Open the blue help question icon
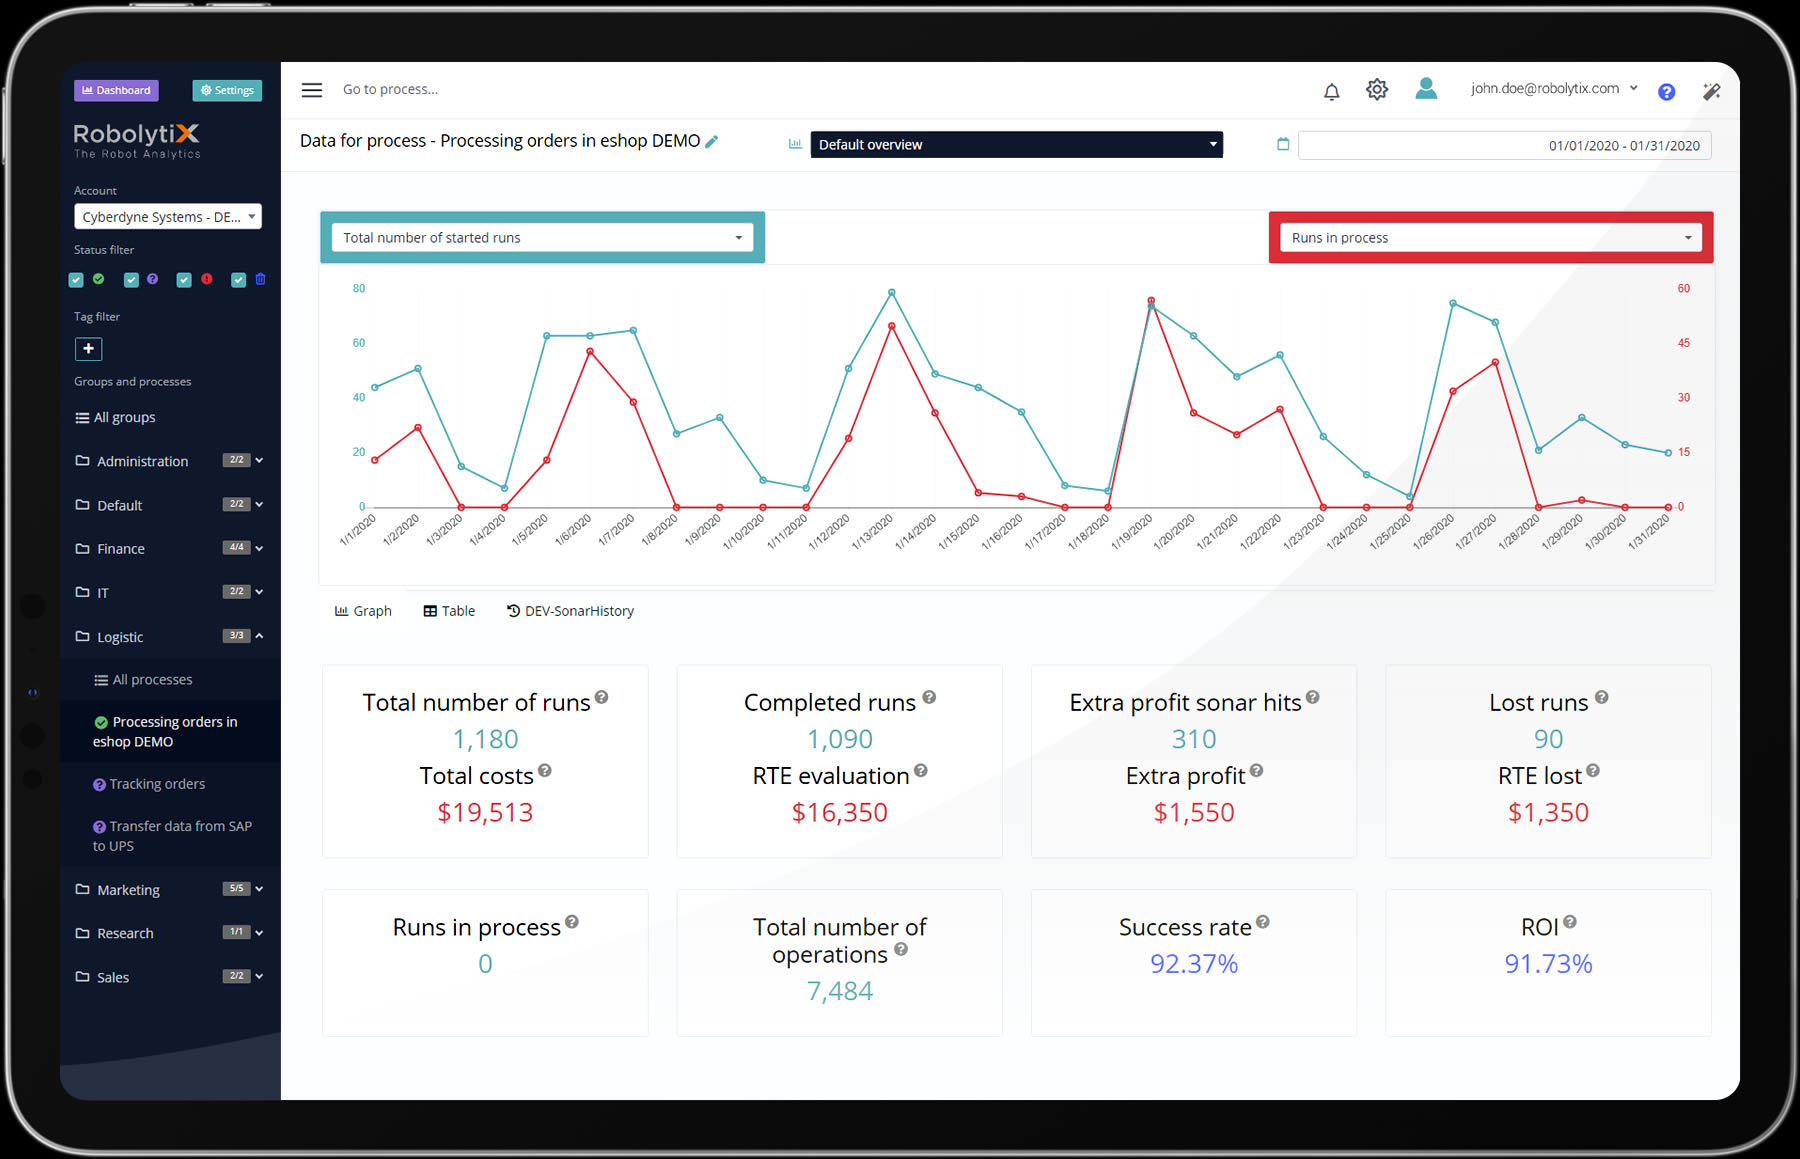The image size is (1800, 1159). [1666, 92]
